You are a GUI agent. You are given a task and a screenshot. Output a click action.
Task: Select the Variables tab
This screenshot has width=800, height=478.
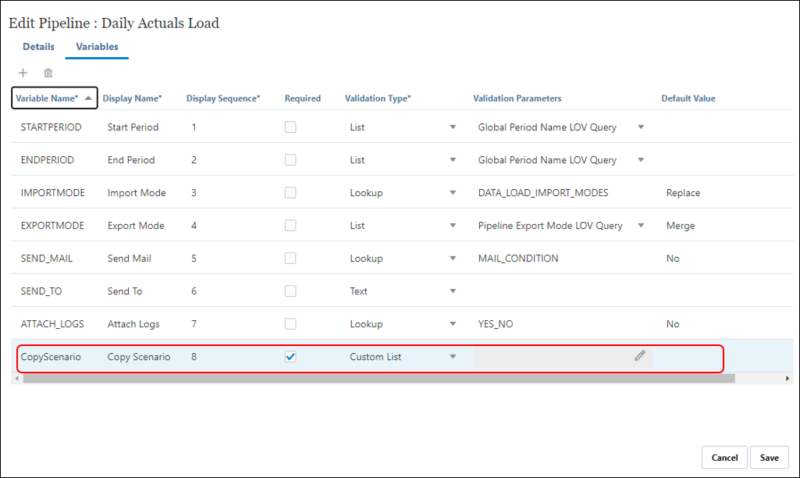click(x=98, y=46)
